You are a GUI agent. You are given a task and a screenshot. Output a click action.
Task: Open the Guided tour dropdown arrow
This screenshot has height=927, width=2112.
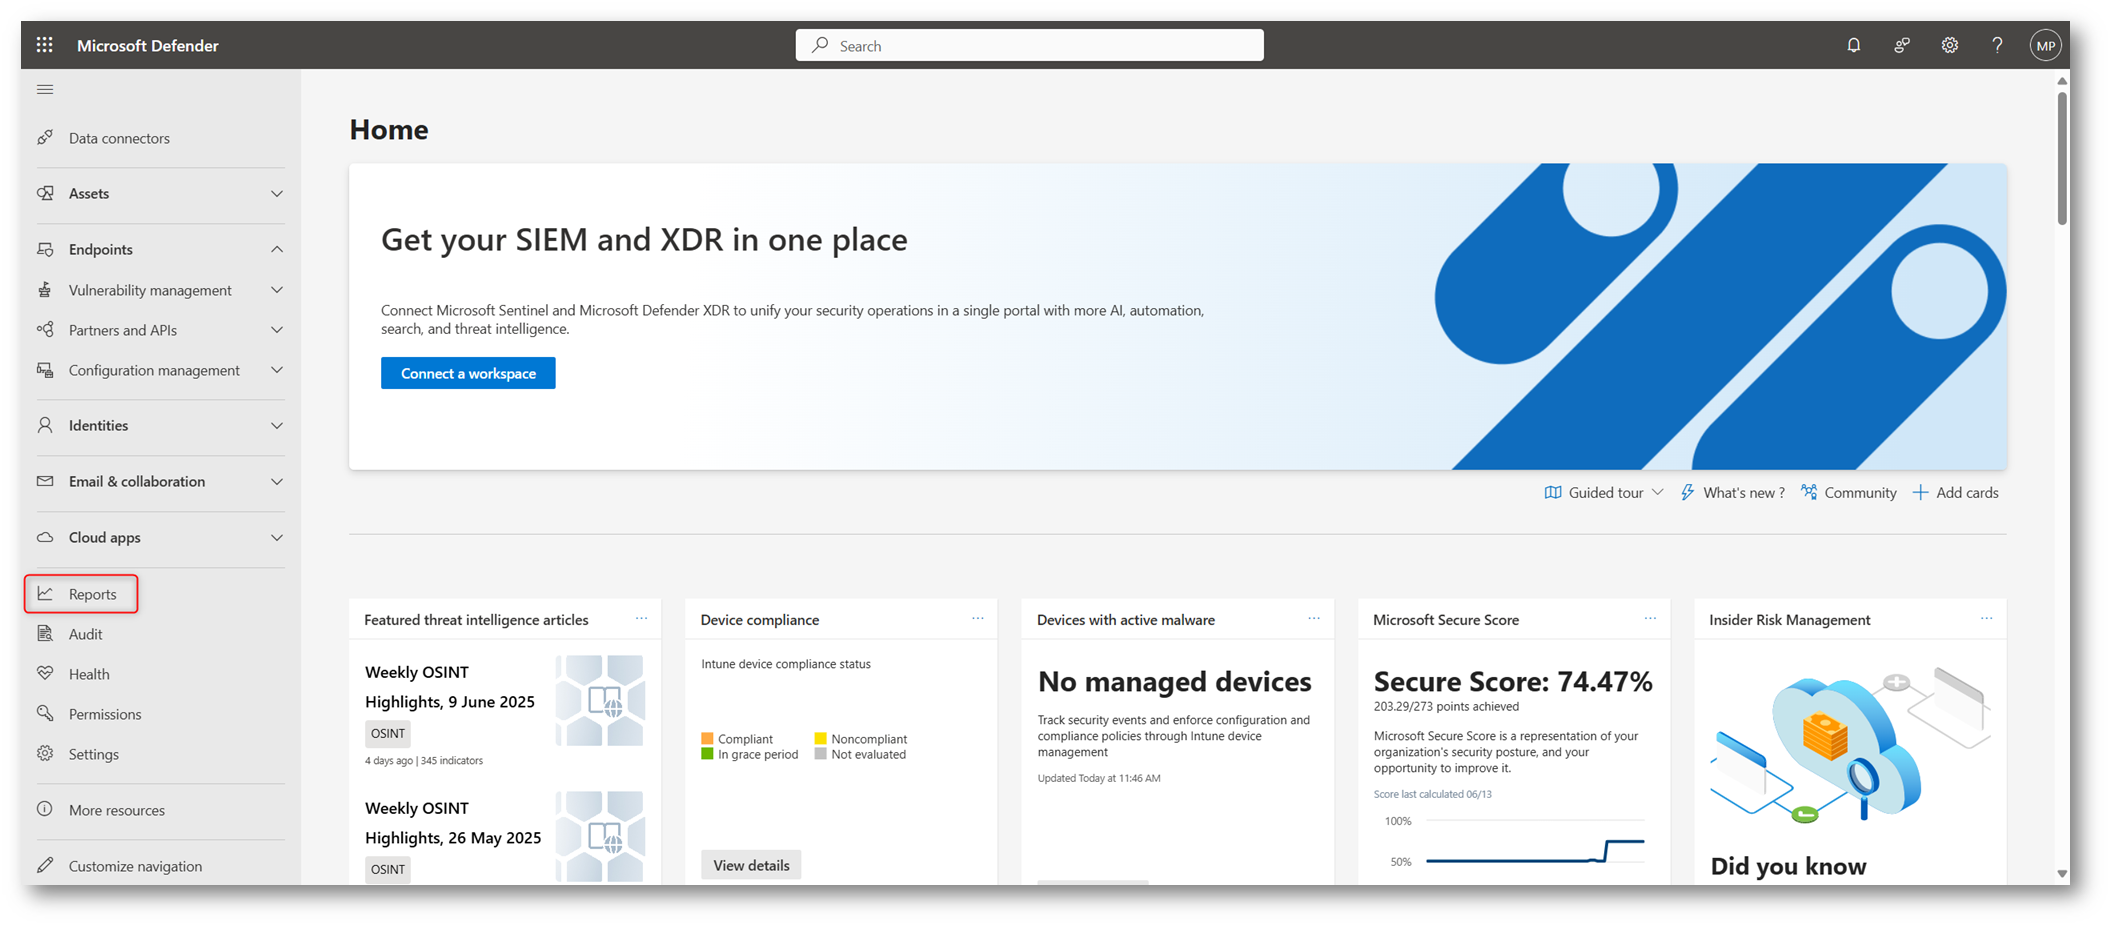[1657, 492]
